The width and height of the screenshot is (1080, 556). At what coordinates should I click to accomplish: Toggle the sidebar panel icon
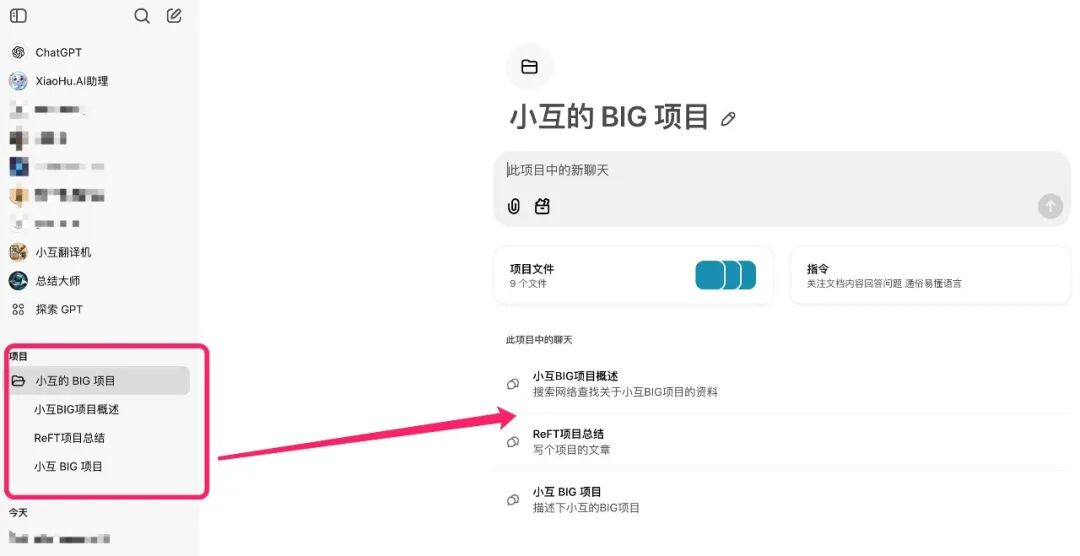click(x=18, y=16)
